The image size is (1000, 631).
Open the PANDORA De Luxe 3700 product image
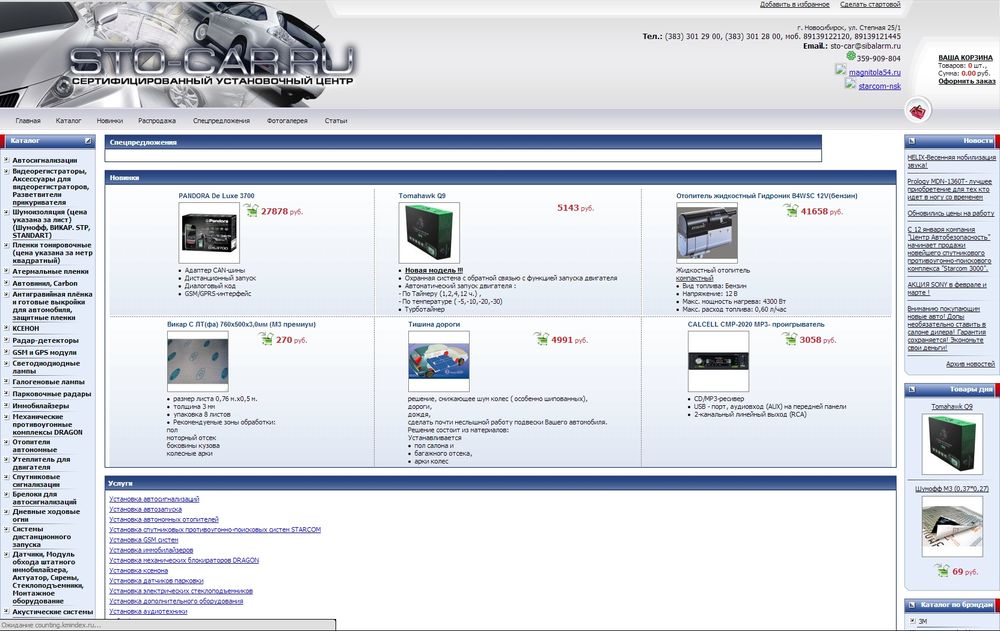click(x=209, y=233)
